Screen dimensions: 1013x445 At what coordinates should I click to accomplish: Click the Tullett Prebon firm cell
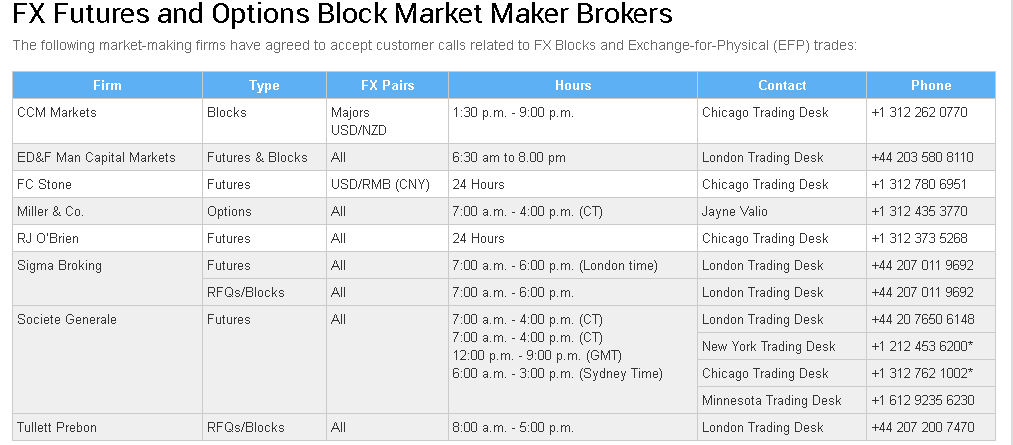tap(59, 428)
